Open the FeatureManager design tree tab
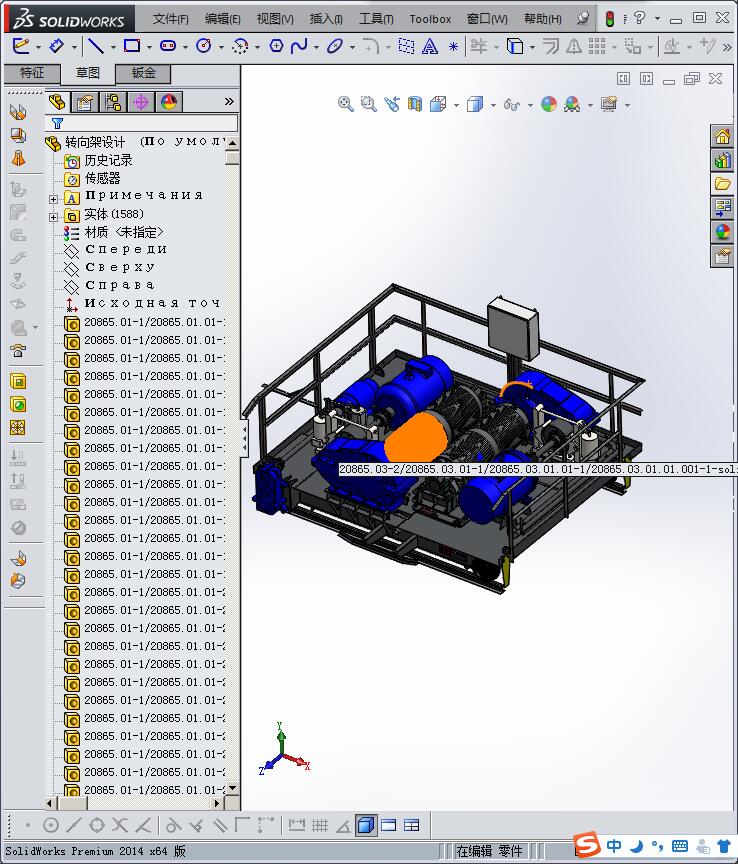This screenshot has height=864, width=738. pyautogui.click(x=57, y=102)
